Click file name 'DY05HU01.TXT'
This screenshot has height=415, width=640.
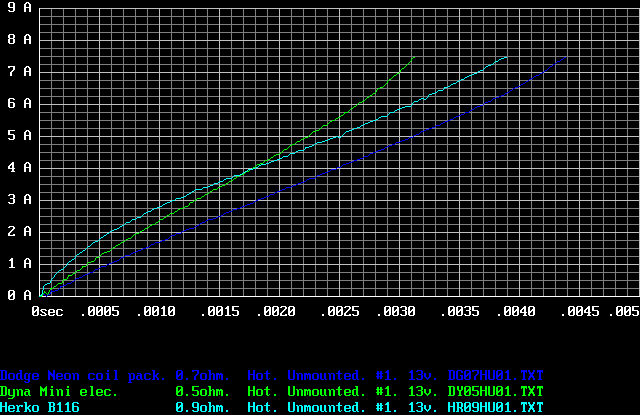coord(496,392)
